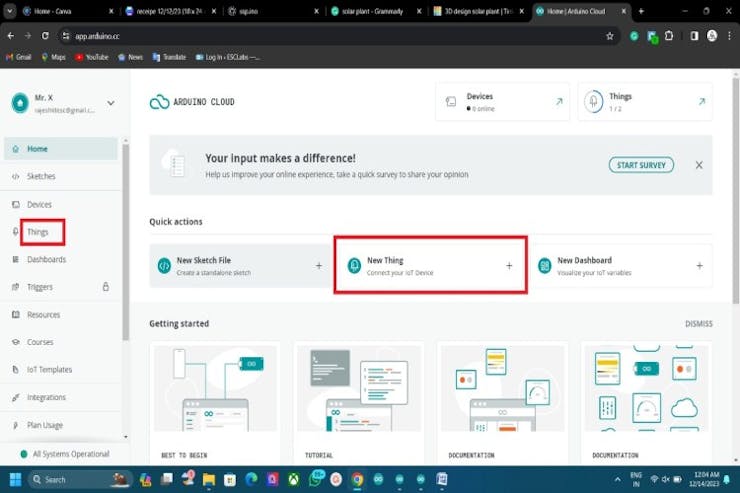
Task: Create a New Thing
Action: pos(430,266)
